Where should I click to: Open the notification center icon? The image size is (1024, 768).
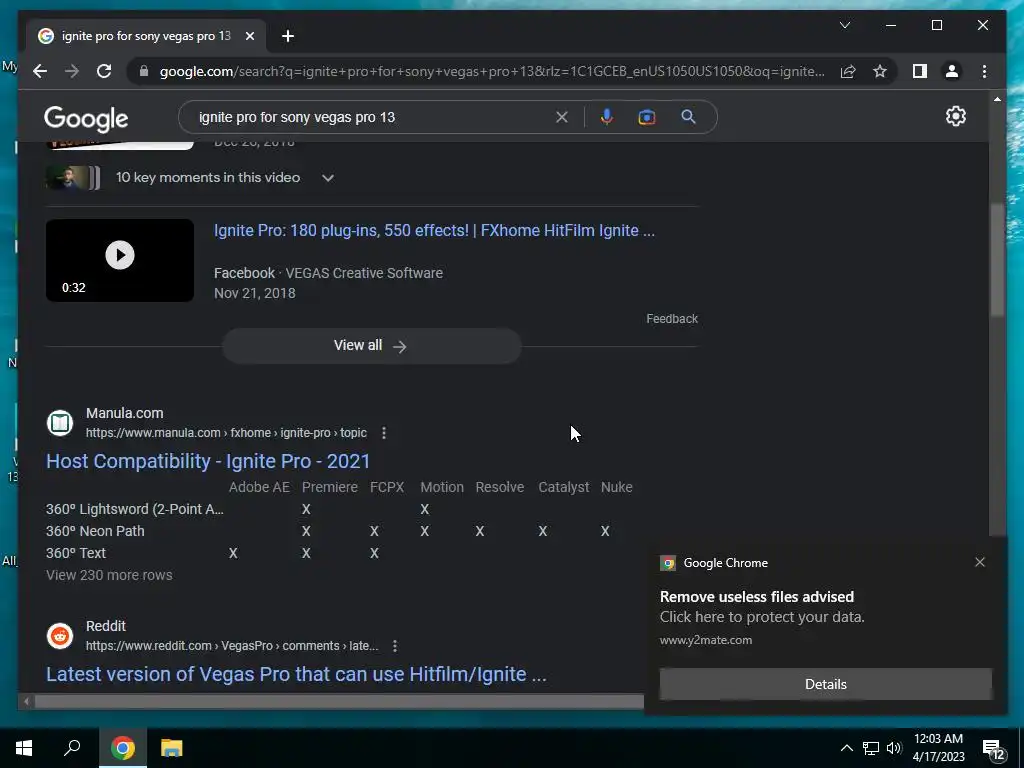coord(993,749)
